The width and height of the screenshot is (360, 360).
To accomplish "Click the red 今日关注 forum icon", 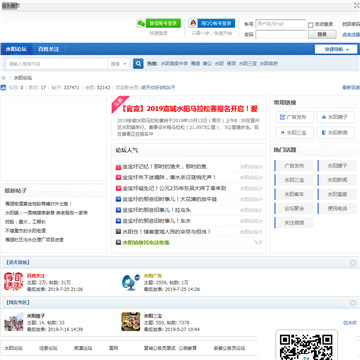I will pyautogui.click(x=13, y=282).
